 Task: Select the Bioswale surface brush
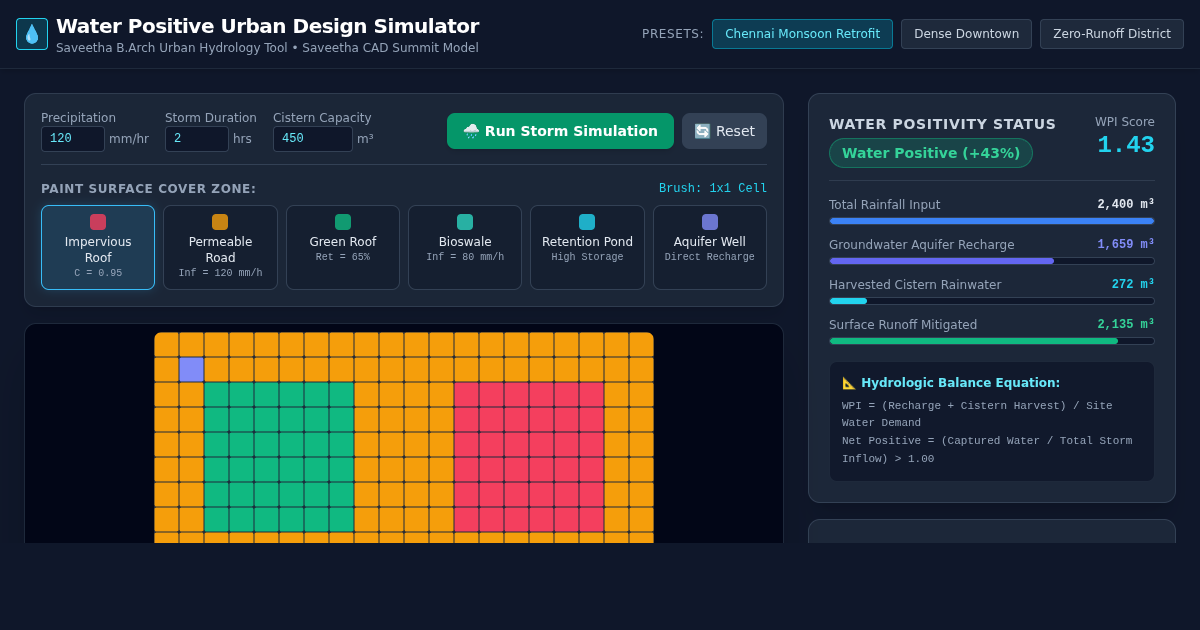465,247
